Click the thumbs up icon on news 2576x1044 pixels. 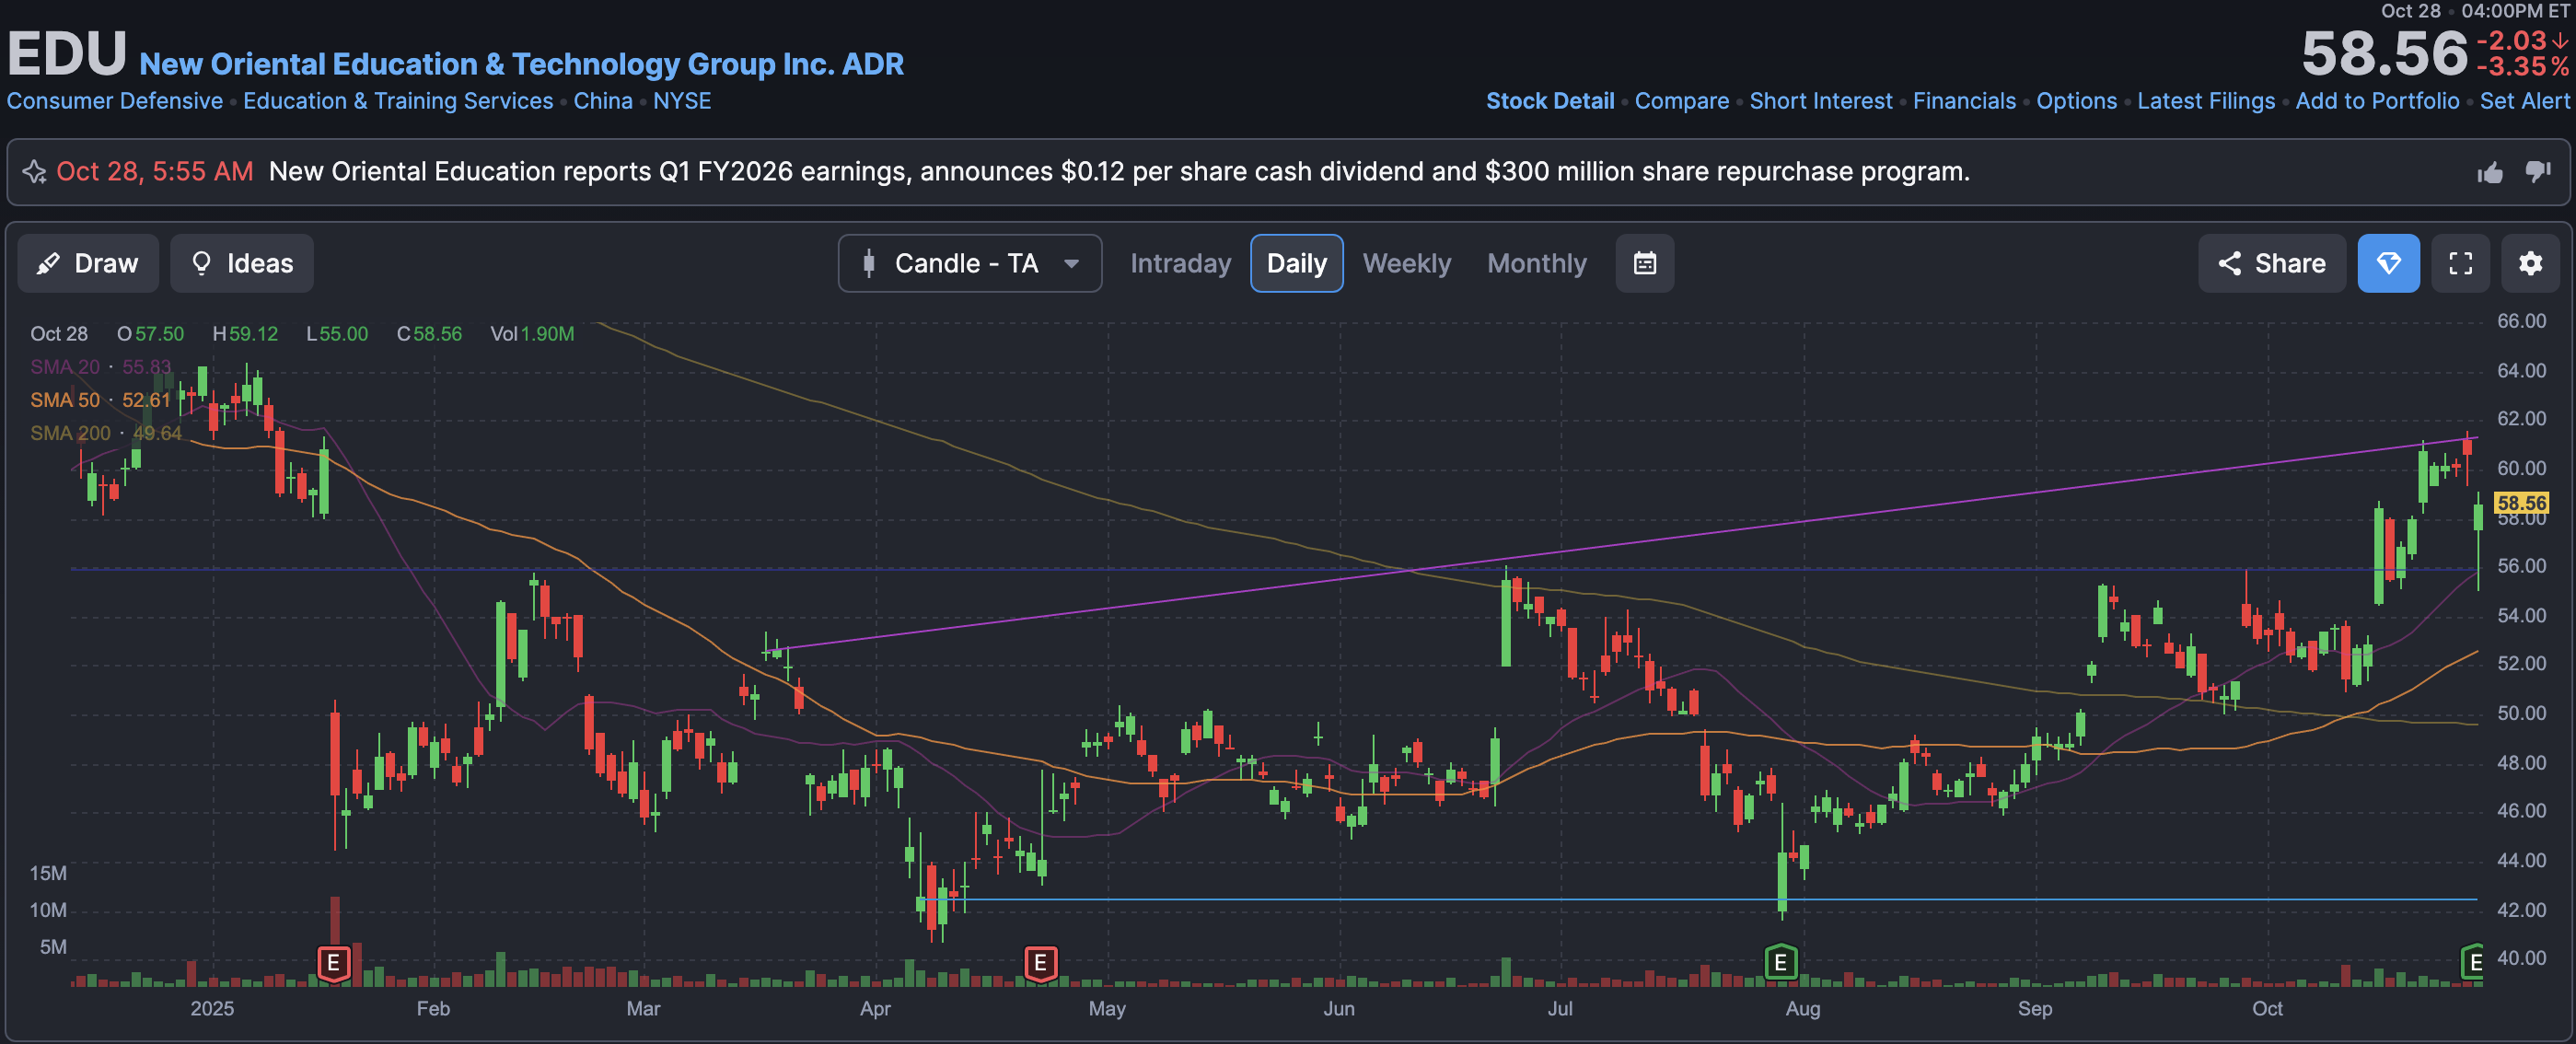[2490, 172]
